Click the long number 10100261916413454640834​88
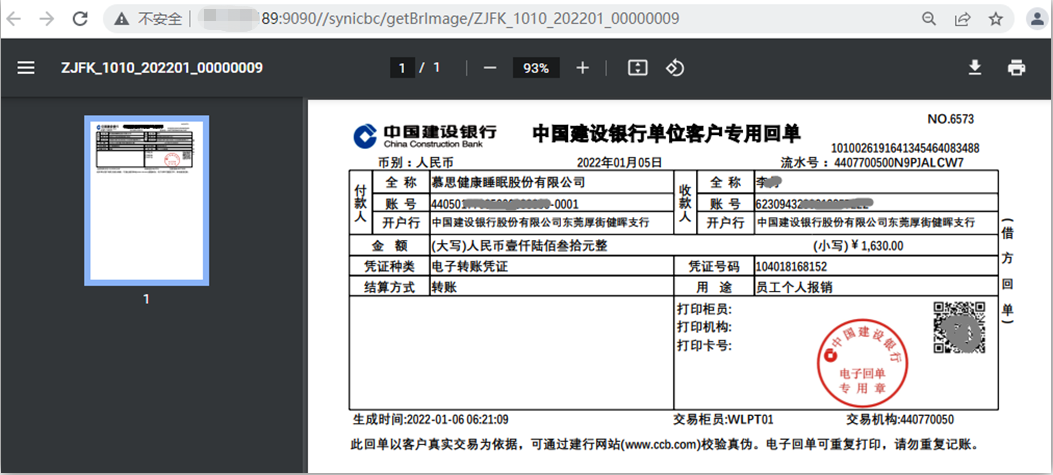 click(905, 148)
